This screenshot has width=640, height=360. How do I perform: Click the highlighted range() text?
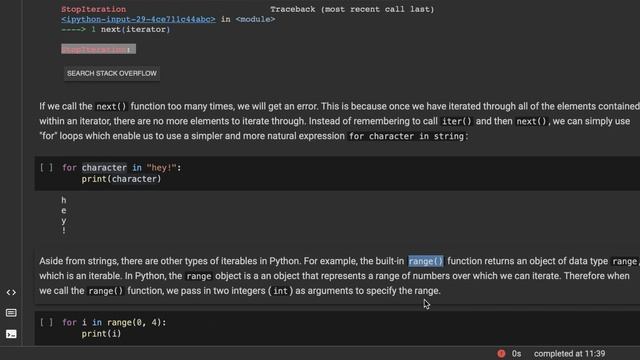[425, 261]
